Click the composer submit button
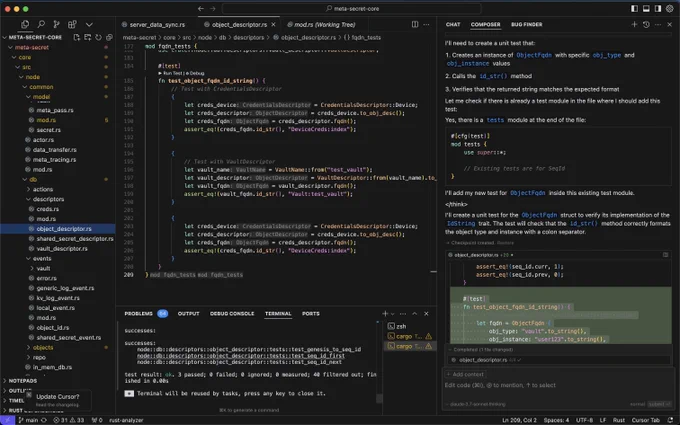 (x=659, y=404)
